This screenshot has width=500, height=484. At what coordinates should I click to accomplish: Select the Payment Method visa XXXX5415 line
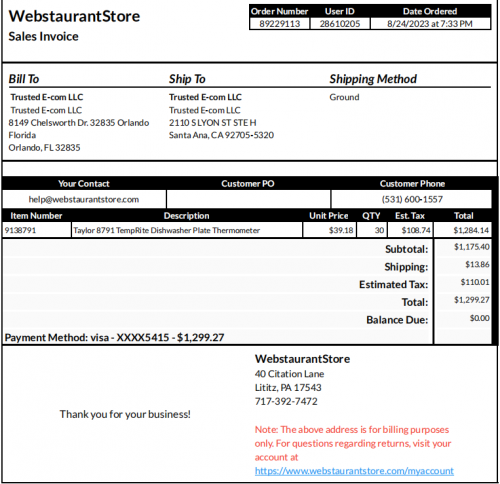click(114, 337)
